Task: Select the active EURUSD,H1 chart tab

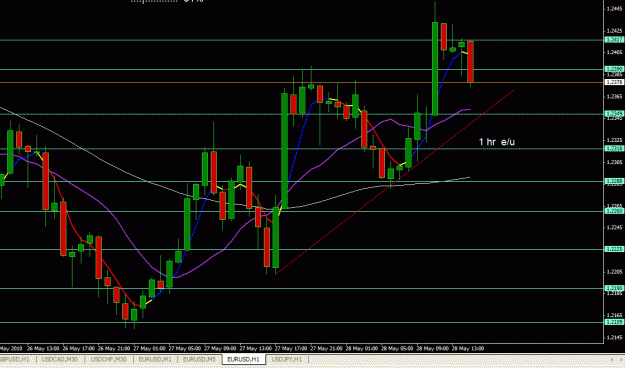Action: click(x=243, y=360)
